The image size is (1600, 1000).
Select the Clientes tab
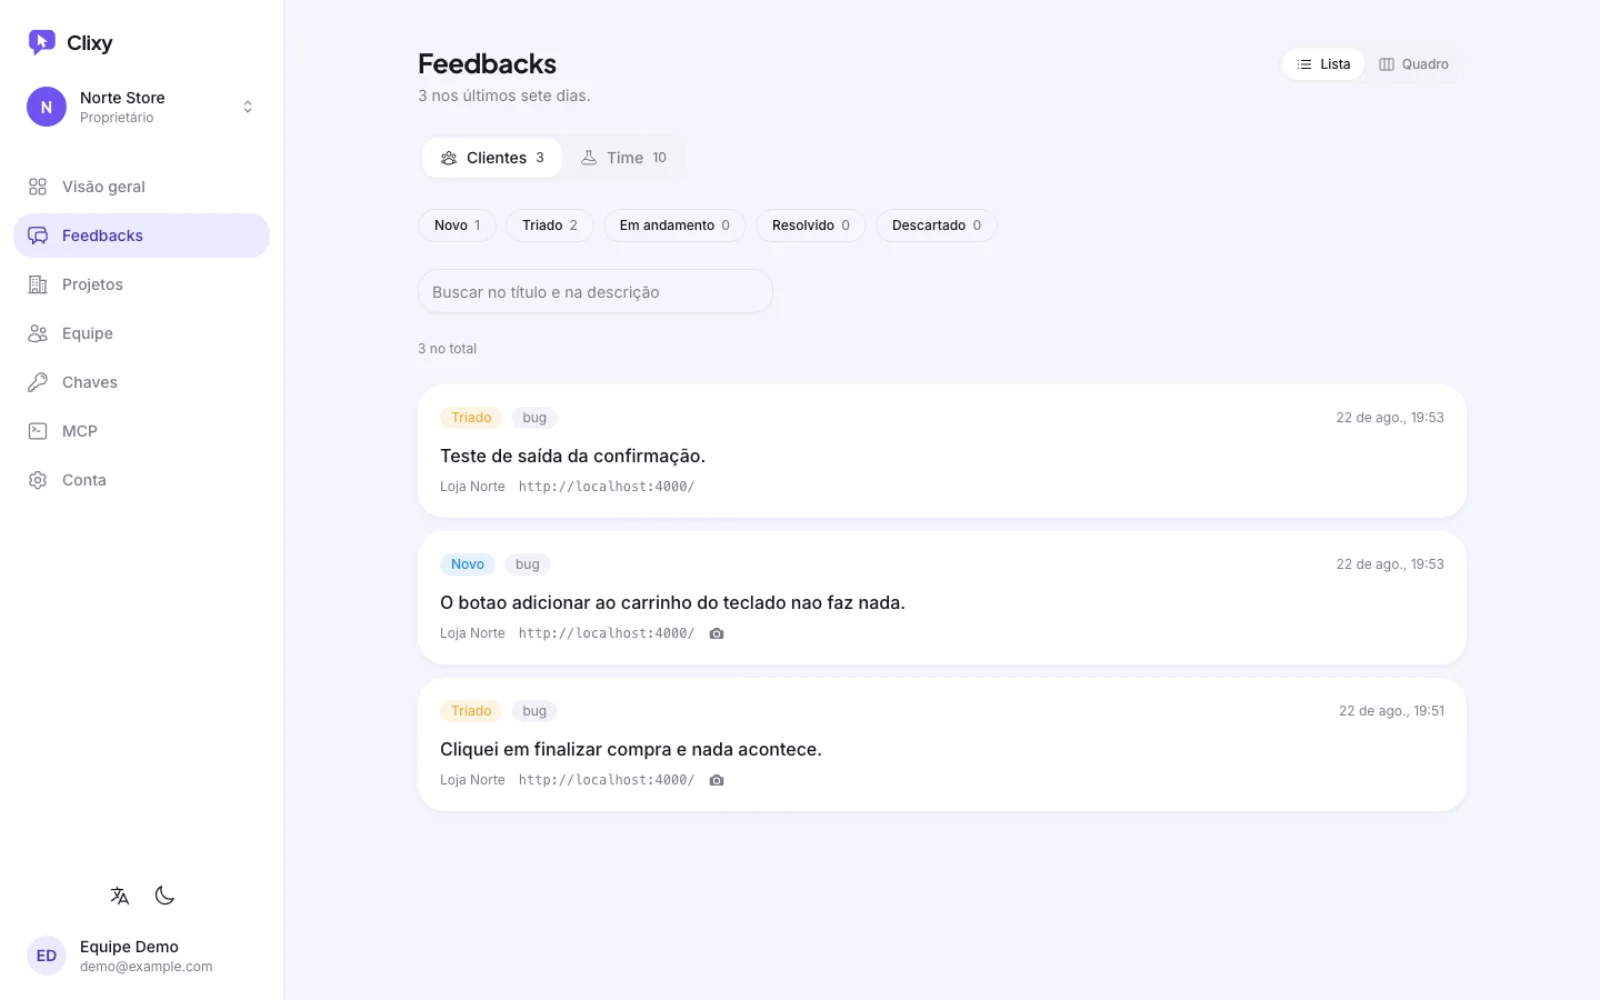pos(492,158)
